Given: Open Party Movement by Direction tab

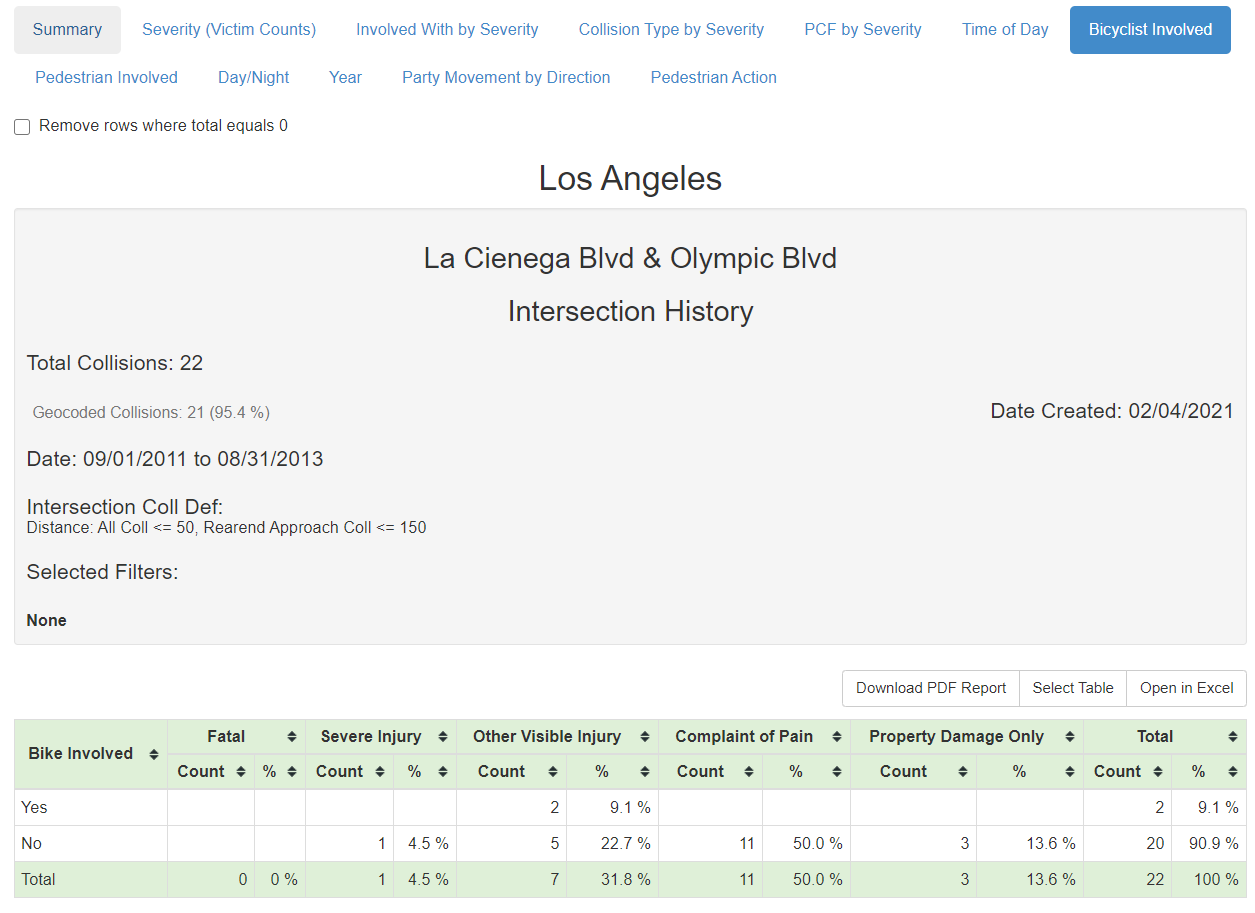Looking at the screenshot, I should pyautogui.click(x=506, y=78).
